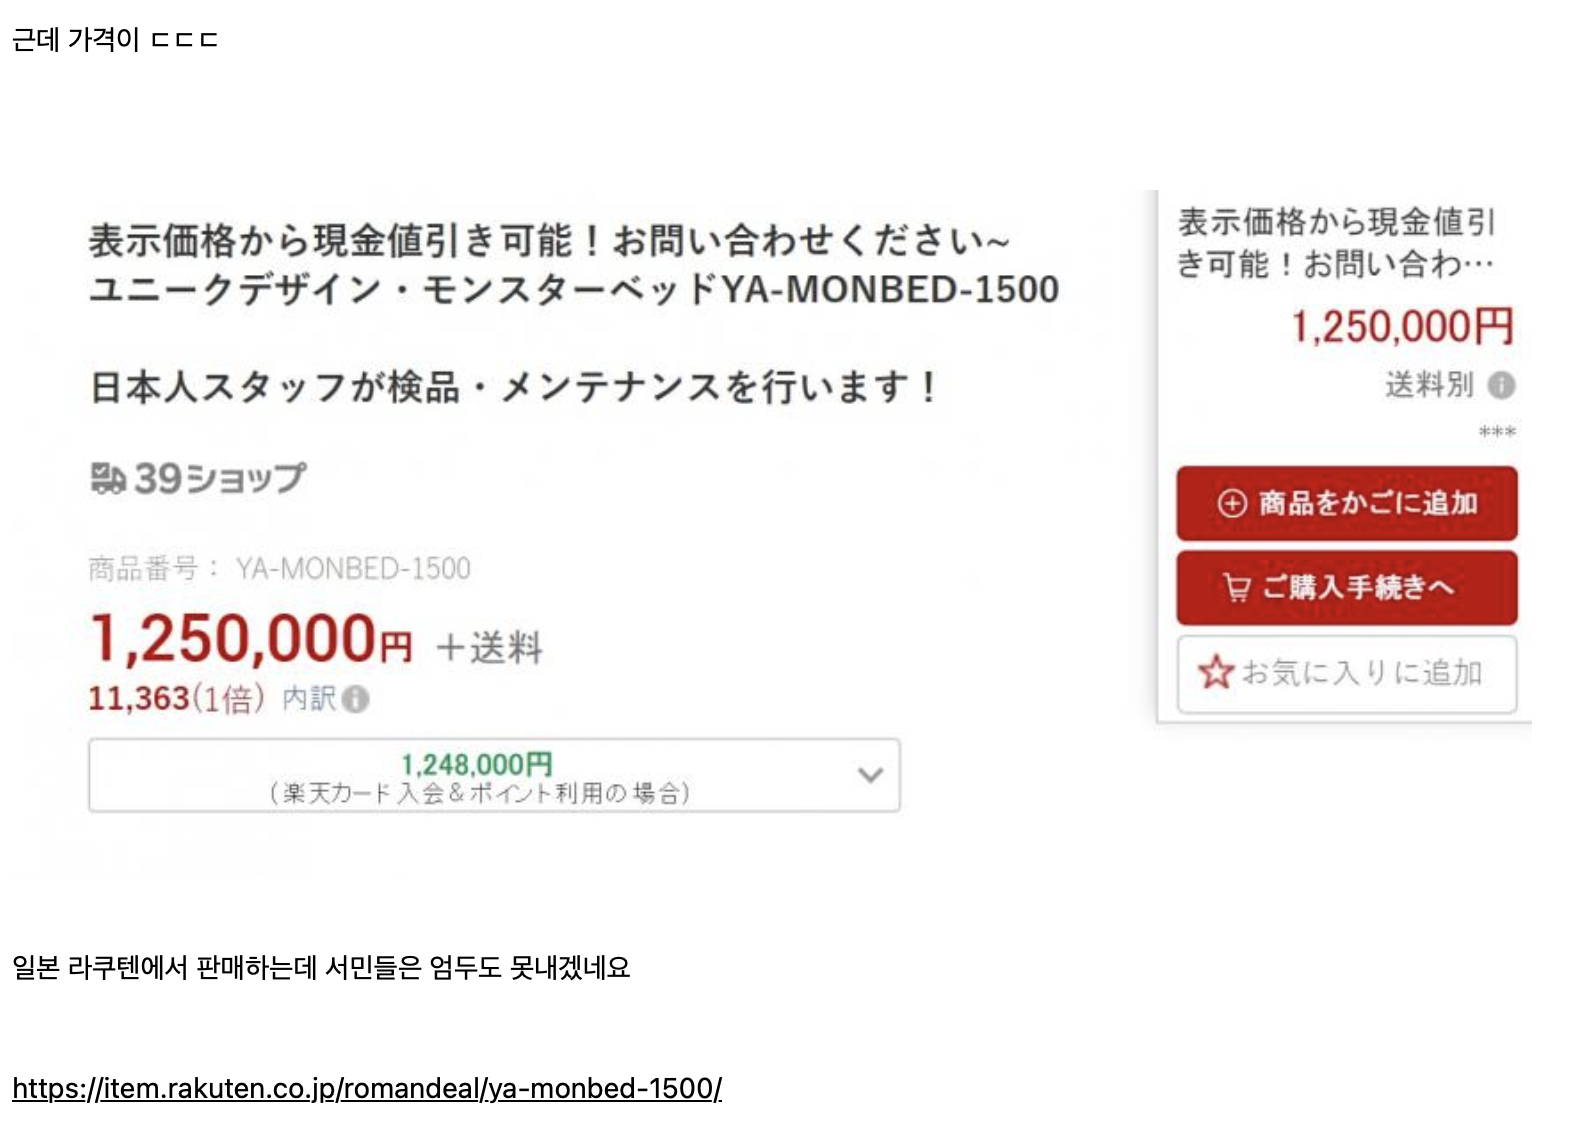This screenshot has width=1572, height=1126.
Task: Click the お気に入りに追加 button text
Action: click(x=1361, y=673)
